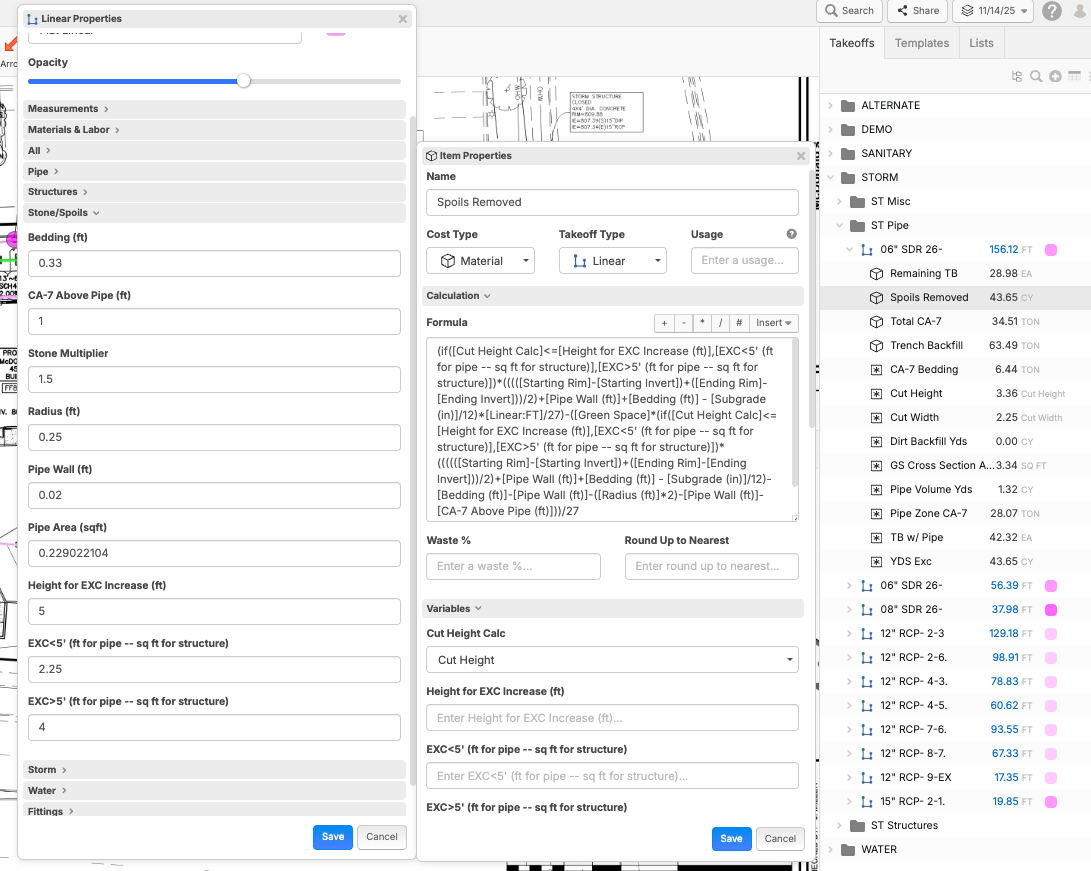Image resolution: width=1091 pixels, height=871 pixels.
Task: Click the tree hierarchy view icon
Action: click(1018, 77)
